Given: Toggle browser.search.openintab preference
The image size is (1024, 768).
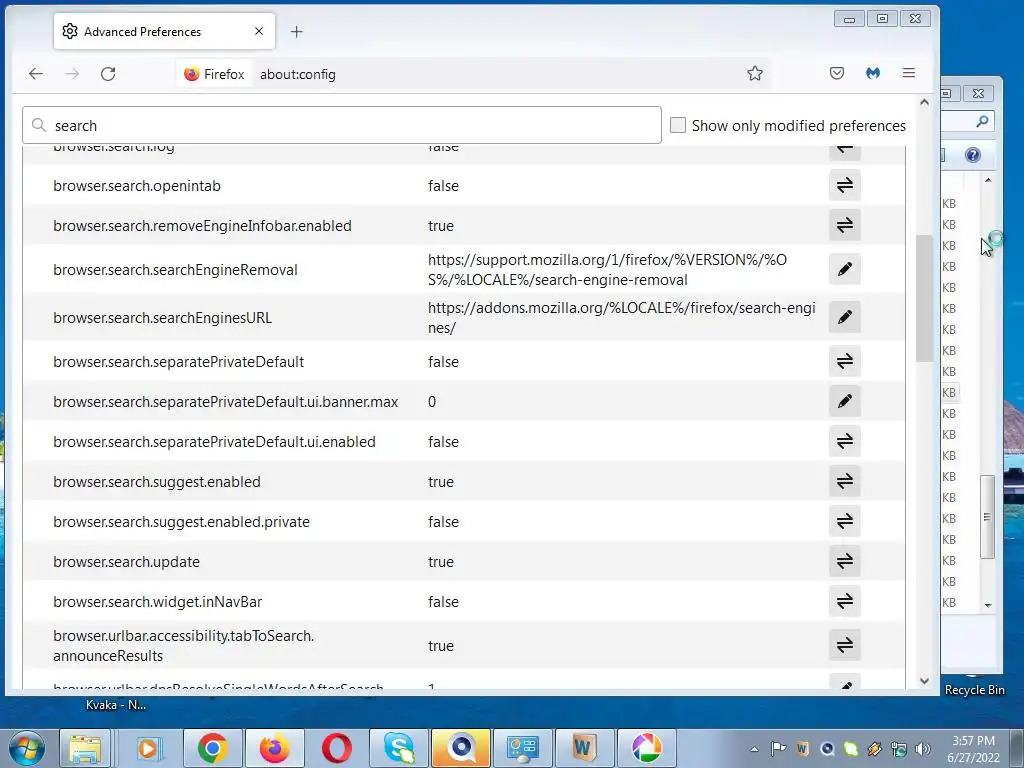Looking at the screenshot, I should coord(844,185).
